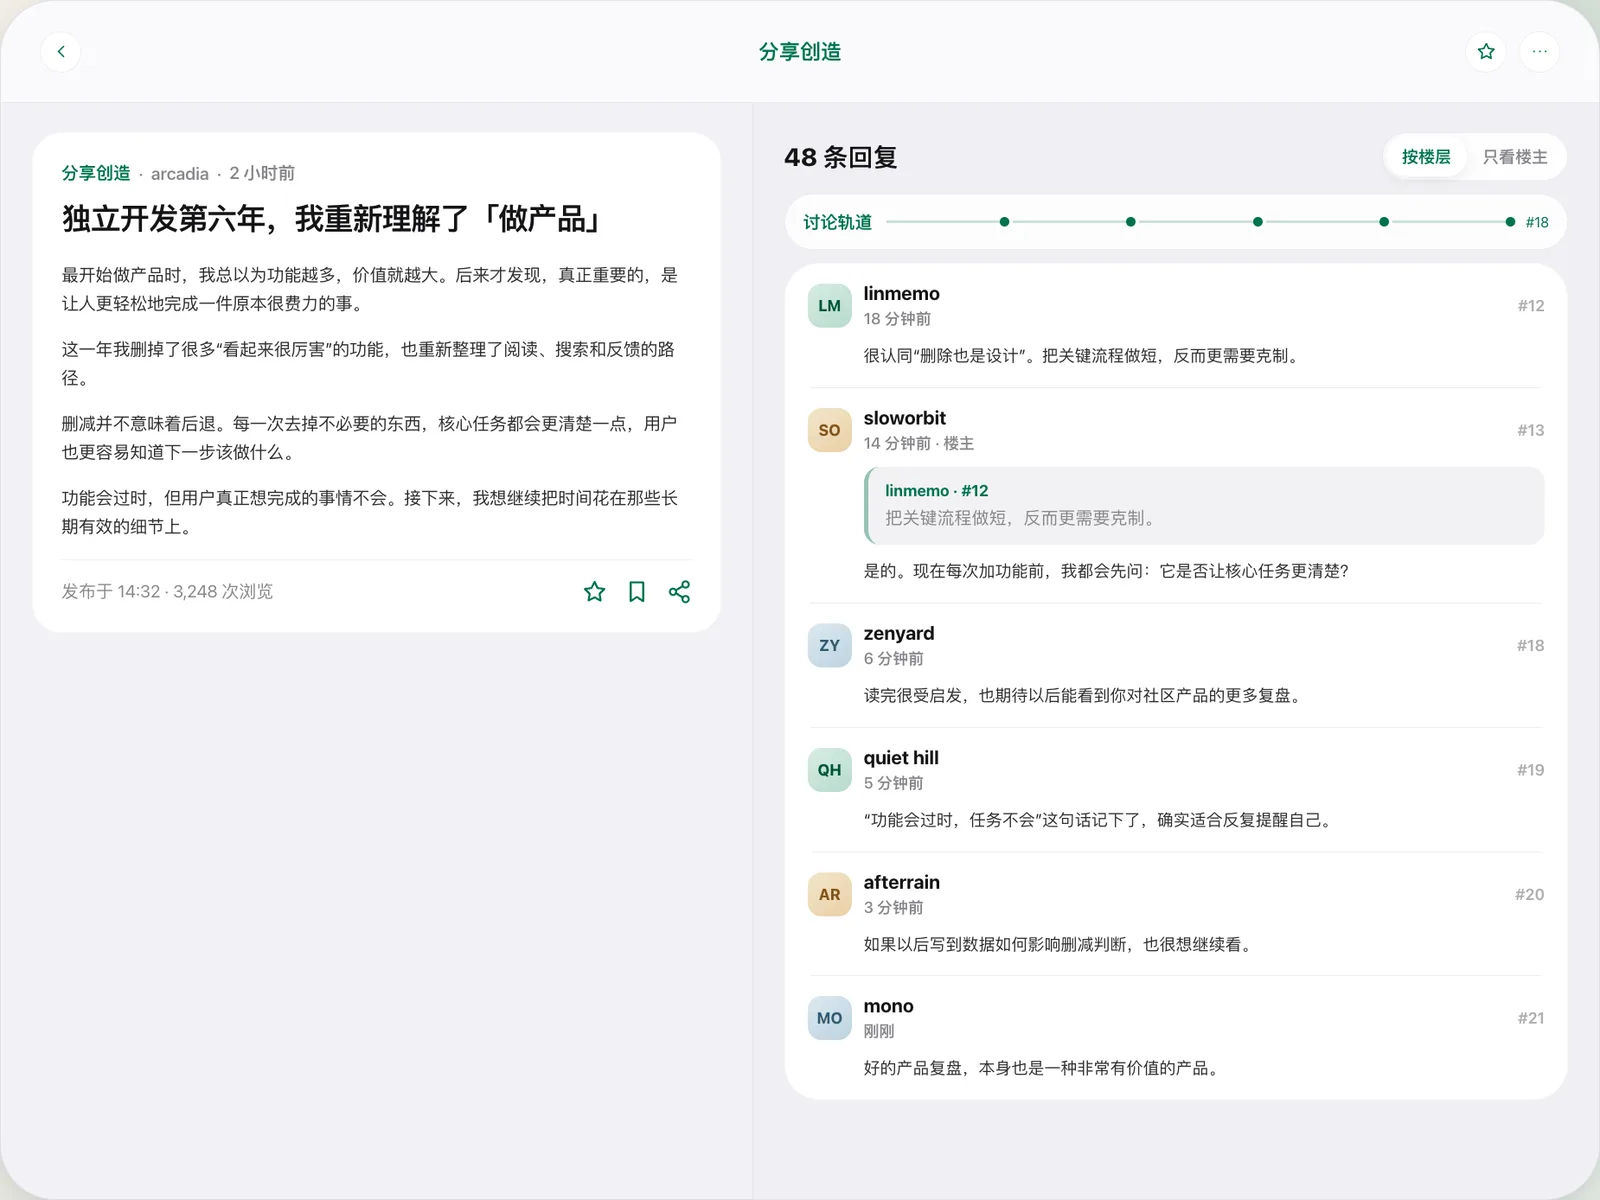Open zenyard's ZY avatar
The width and height of the screenshot is (1600, 1200).
click(829, 646)
